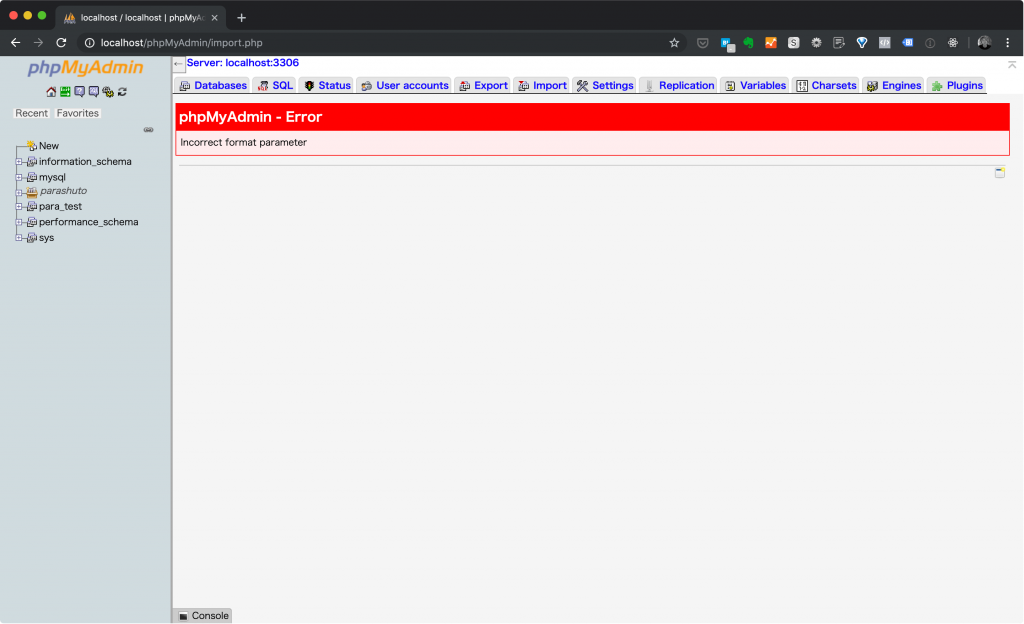
Task: Open the empty SQL query window icon
Action: coord(65,92)
